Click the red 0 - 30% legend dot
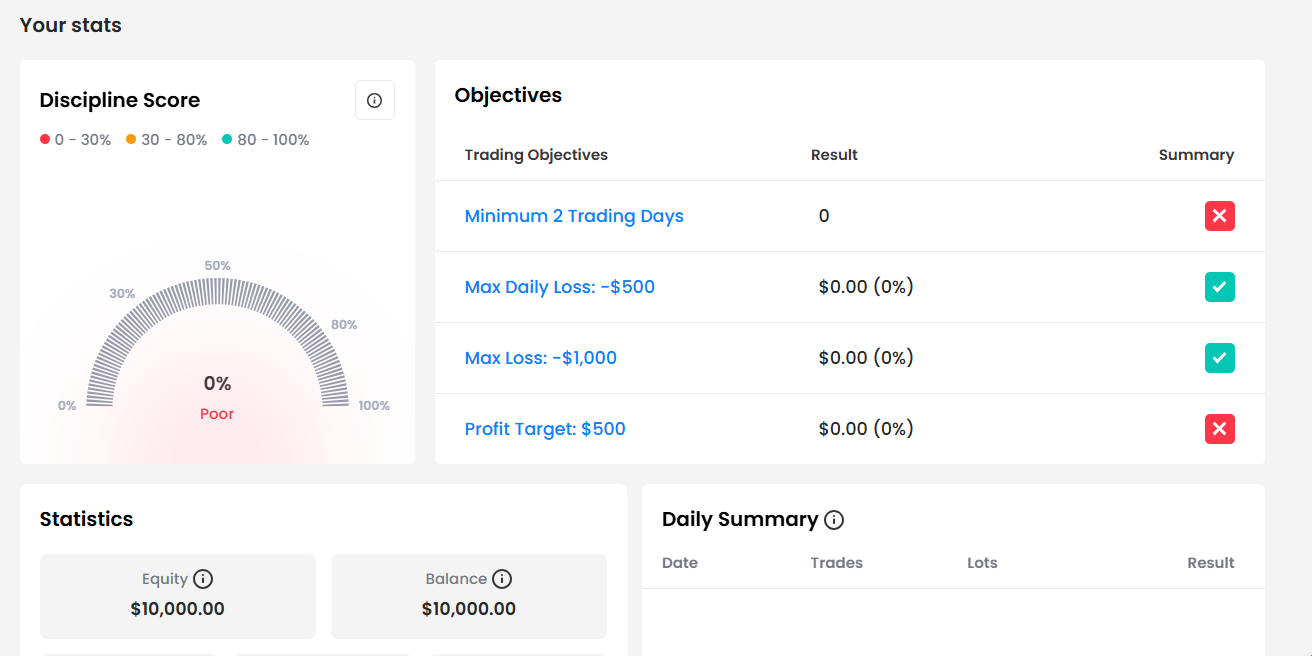The height and width of the screenshot is (656, 1312). coord(45,140)
